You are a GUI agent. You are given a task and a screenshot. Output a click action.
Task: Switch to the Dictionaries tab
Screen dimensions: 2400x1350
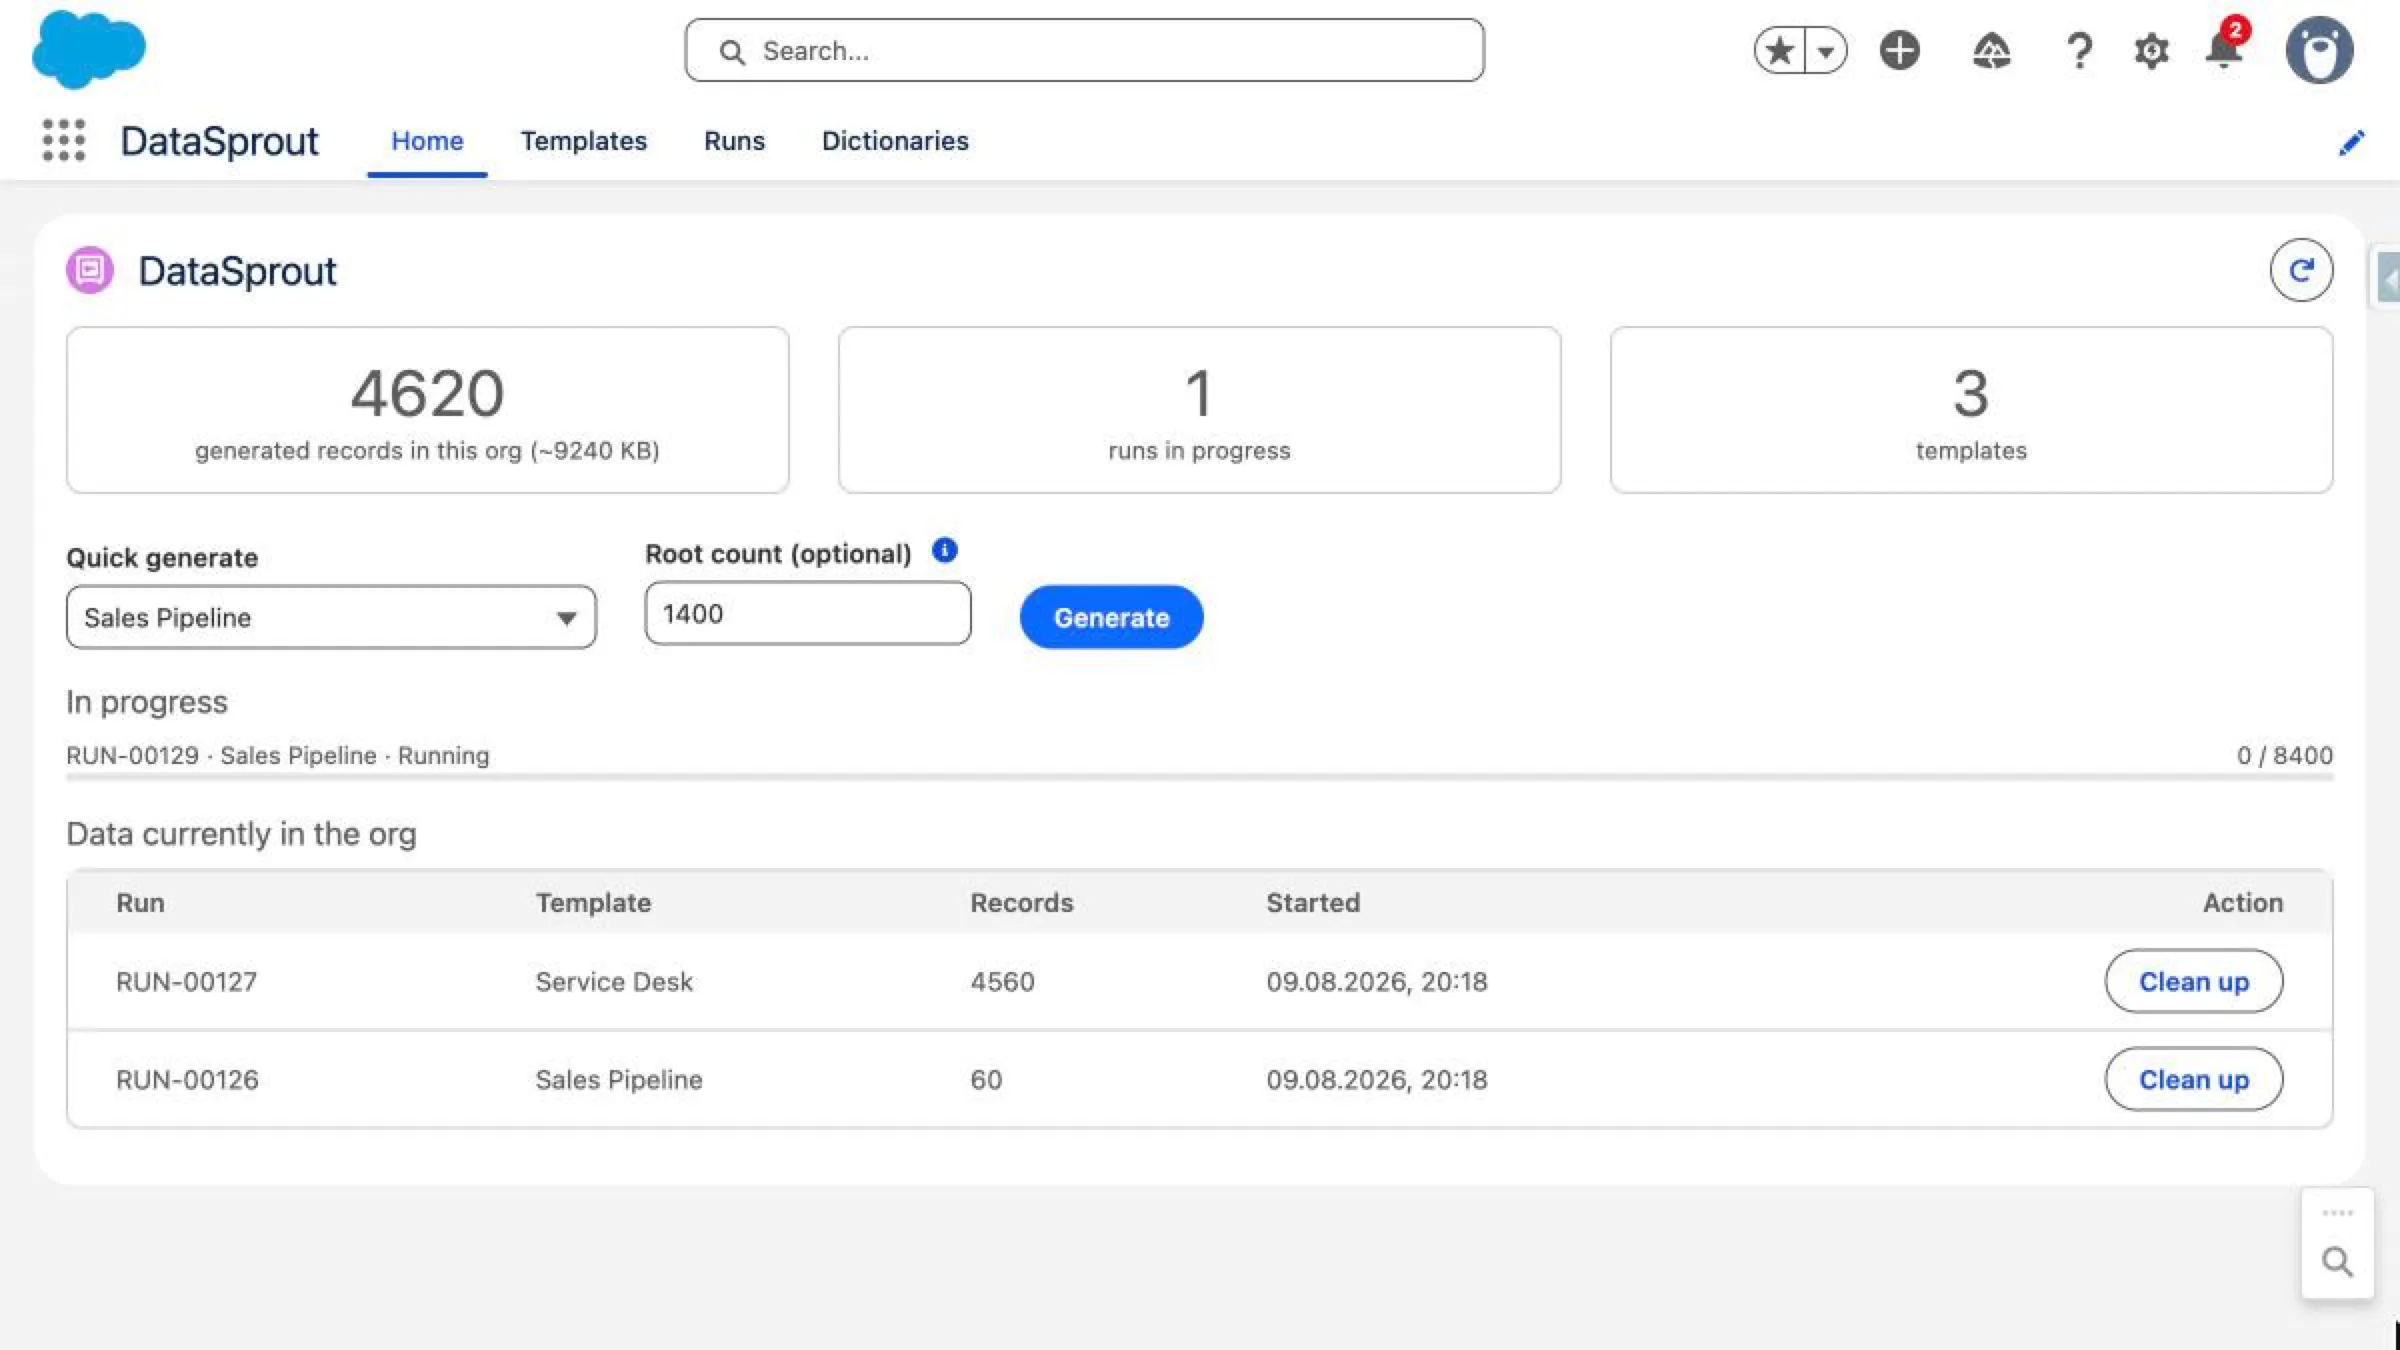click(895, 141)
